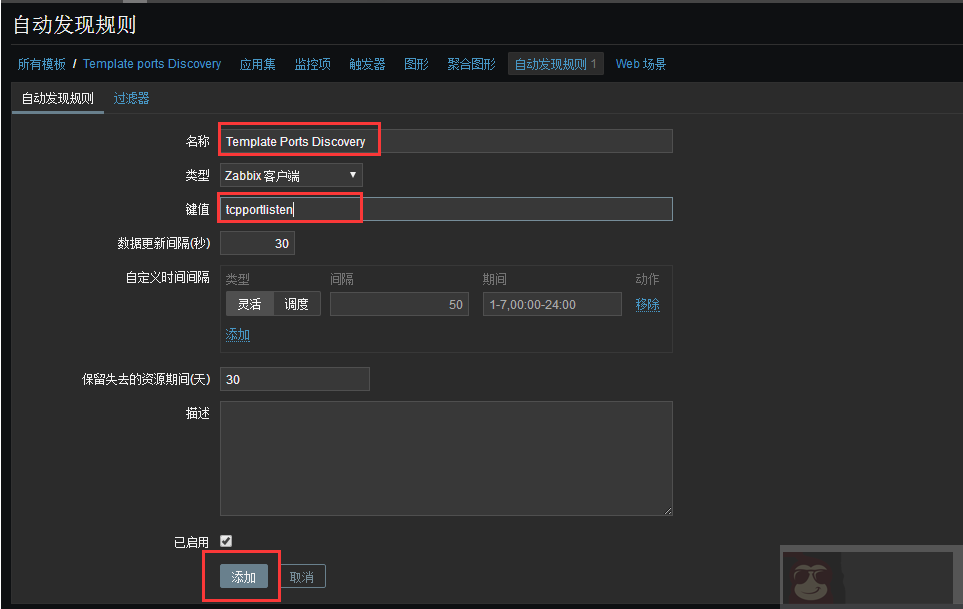Screen dimensions: 963x609
Task: Switch to the 过滤器 tab
Action: point(131,98)
